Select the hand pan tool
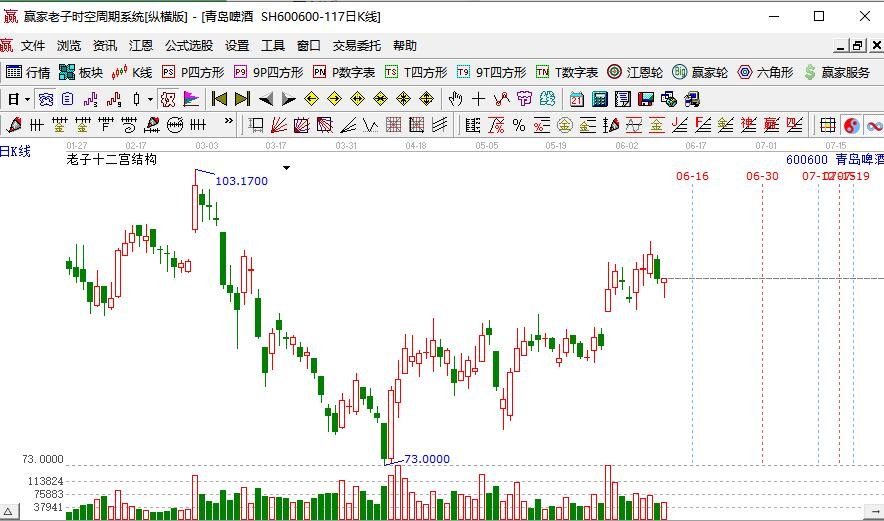884x521 pixels. [x=456, y=100]
